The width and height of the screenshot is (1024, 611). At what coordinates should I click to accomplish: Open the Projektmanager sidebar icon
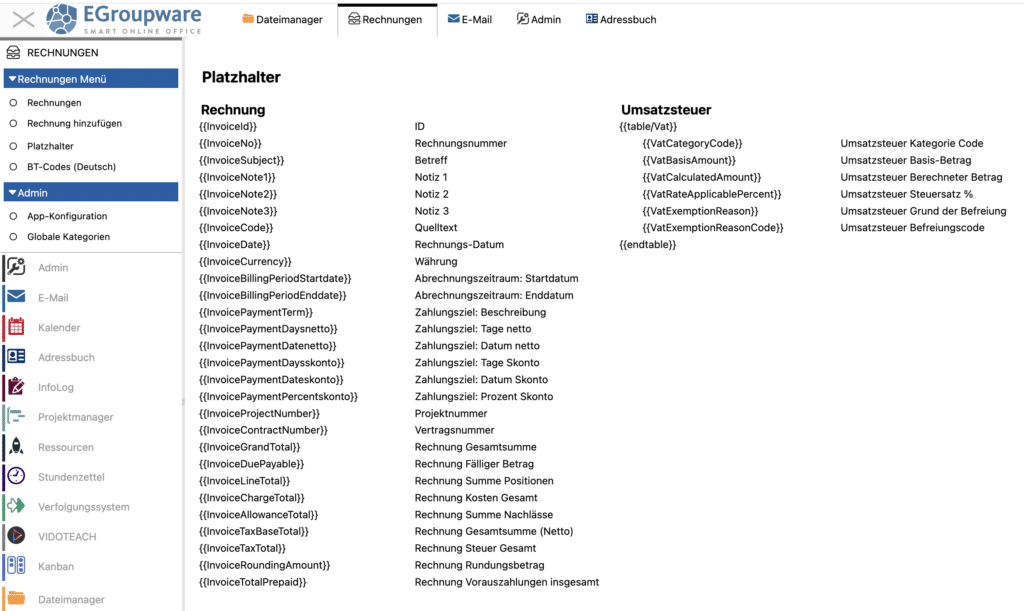16,417
